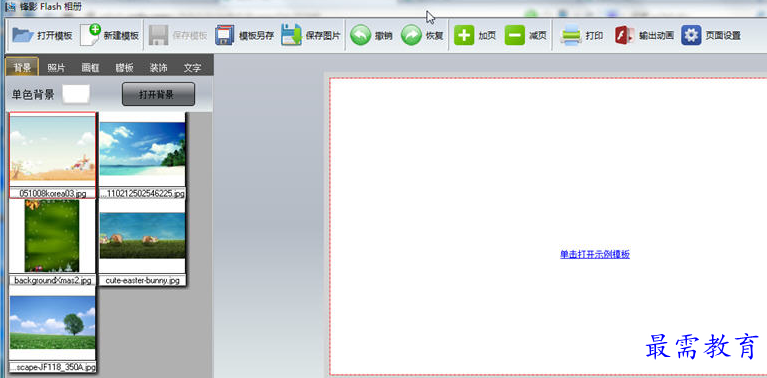
Task: Switch to the 背景 tab
Action: [x=22, y=67]
